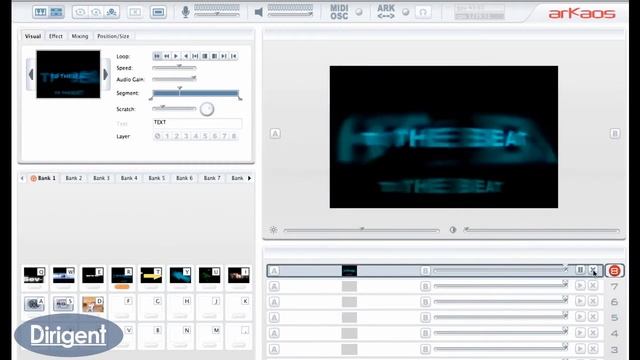The height and width of the screenshot is (360, 640).
Task: Click the Scratch slider
Action: pyautogui.click(x=174, y=108)
